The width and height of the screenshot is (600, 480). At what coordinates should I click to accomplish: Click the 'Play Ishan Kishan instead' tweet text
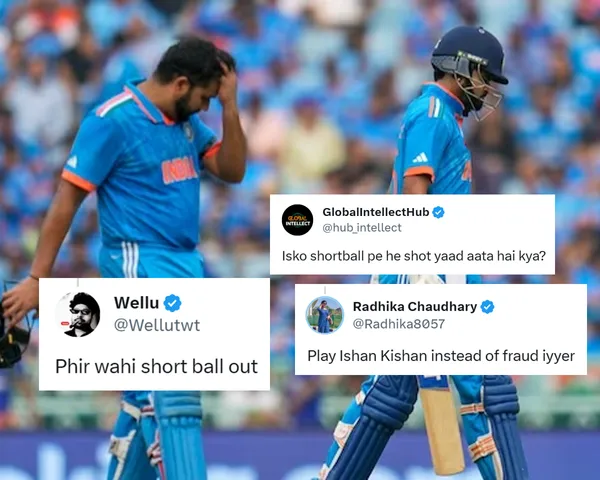[x=441, y=356]
